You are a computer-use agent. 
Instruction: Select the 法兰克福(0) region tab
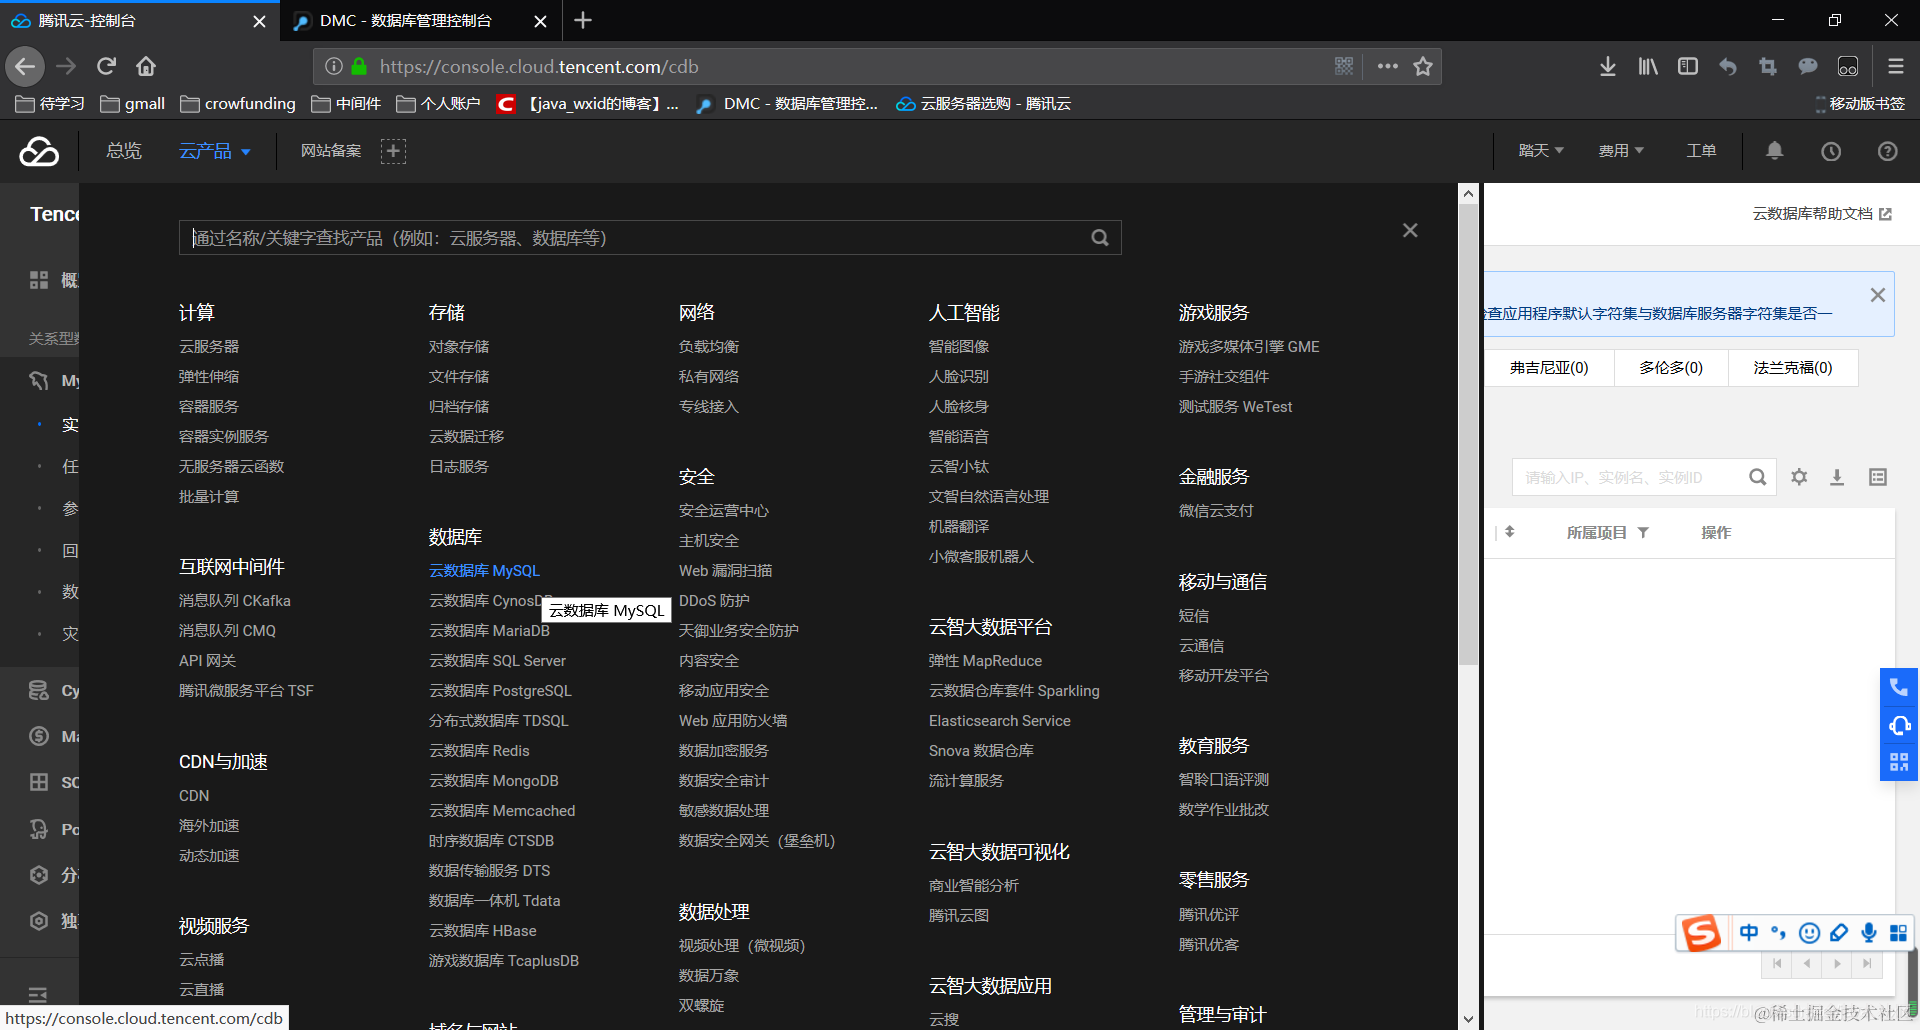1793,368
